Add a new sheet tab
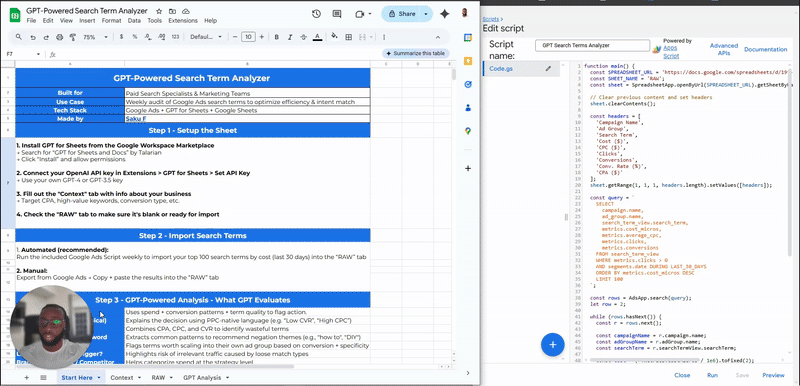Image resolution: width=800 pixels, height=386 pixels. (x=27, y=377)
